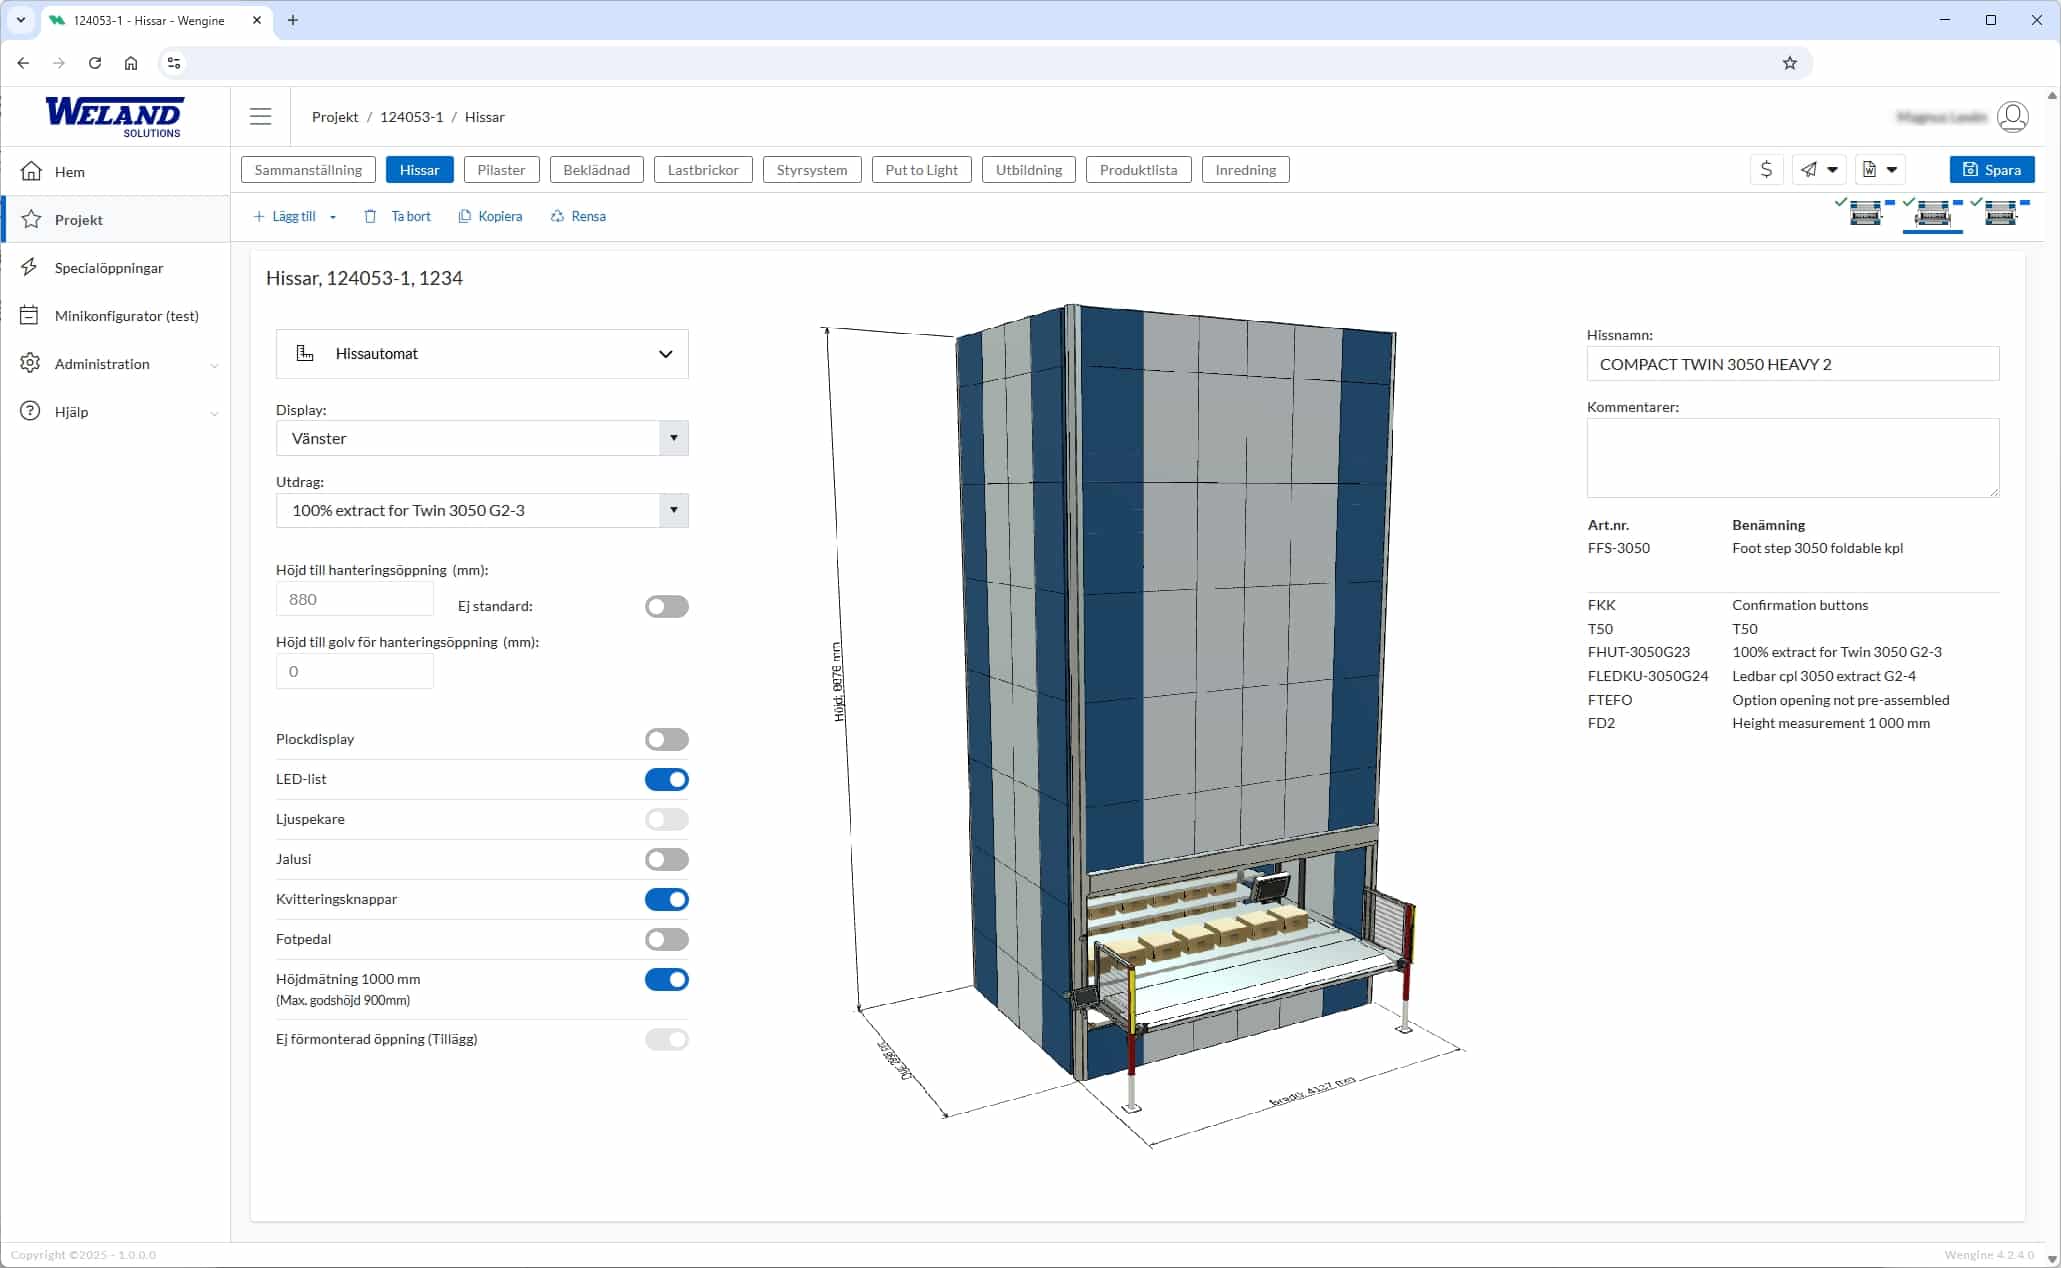Turn off the LED-list toggle
Screen dimensions: 2061x1268
[667, 779]
